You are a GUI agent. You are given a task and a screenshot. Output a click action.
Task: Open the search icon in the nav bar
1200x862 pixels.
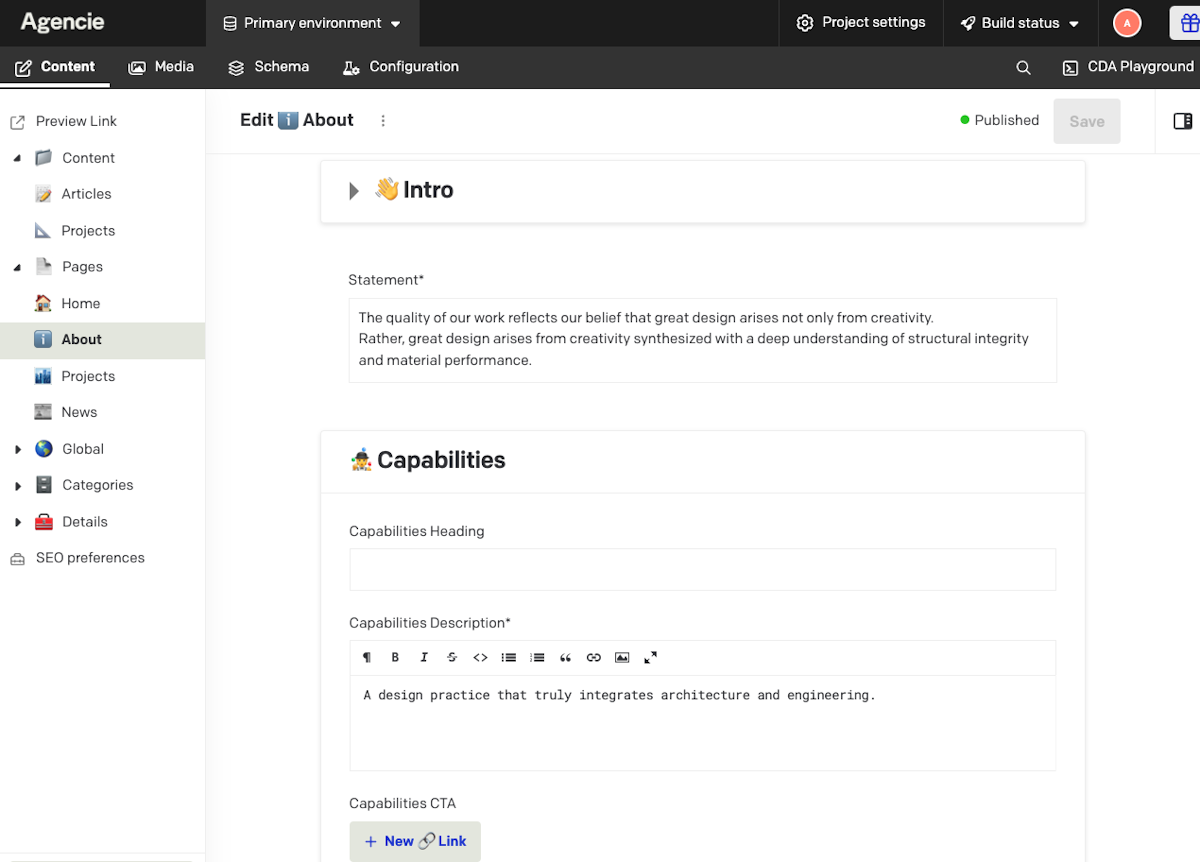click(x=1023, y=68)
